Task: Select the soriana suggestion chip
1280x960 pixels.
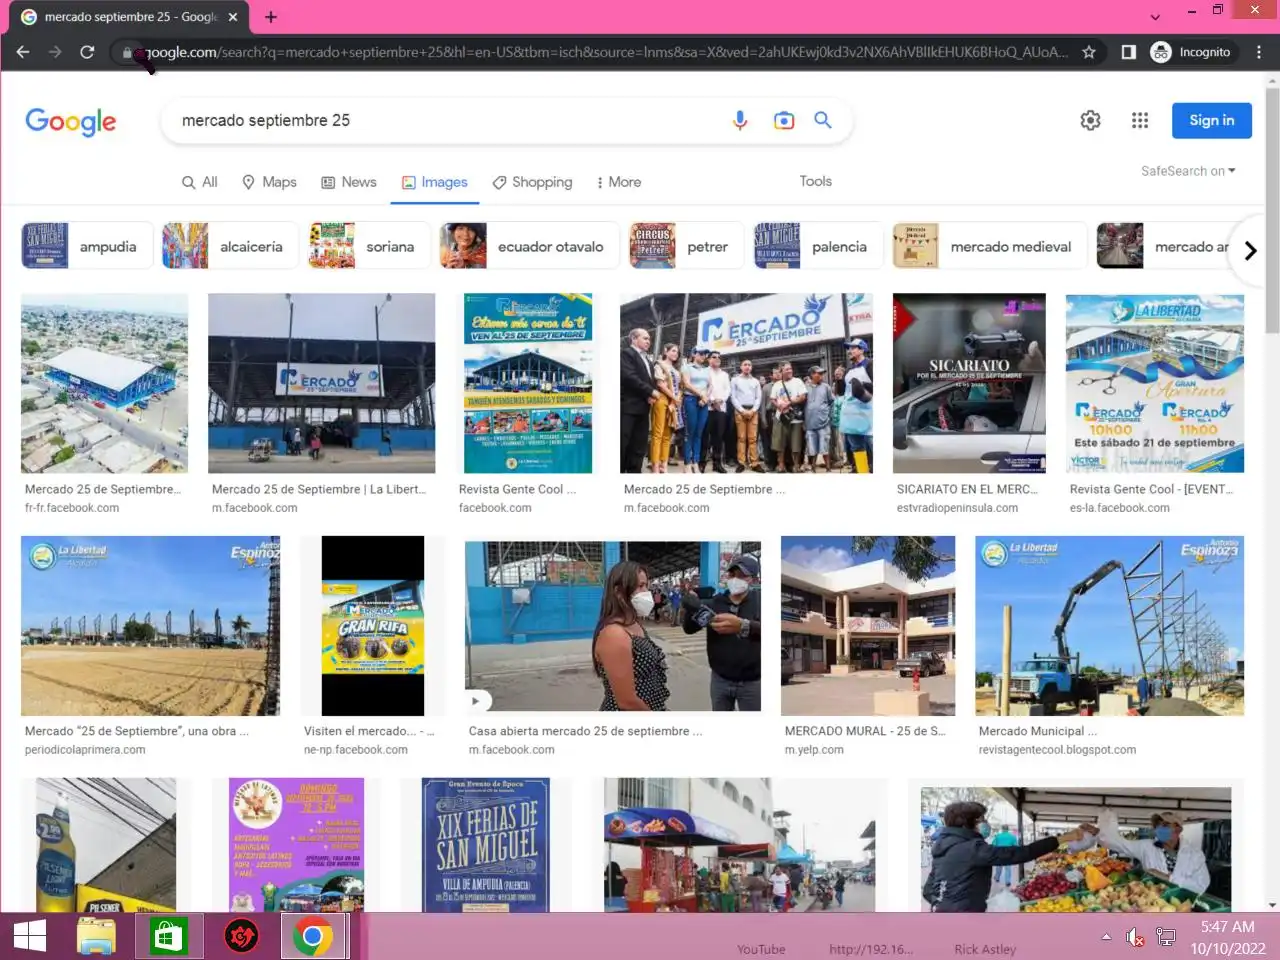Action: [x=369, y=246]
